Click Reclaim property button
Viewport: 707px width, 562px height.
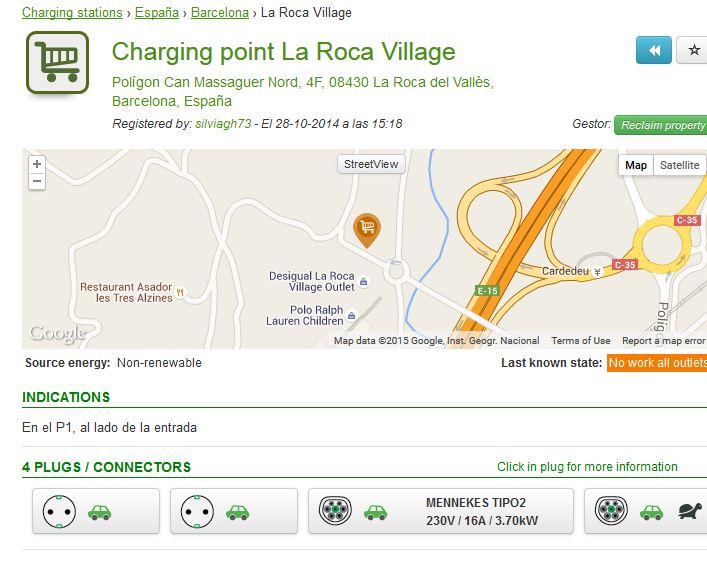pyautogui.click(x=661, y=125)
